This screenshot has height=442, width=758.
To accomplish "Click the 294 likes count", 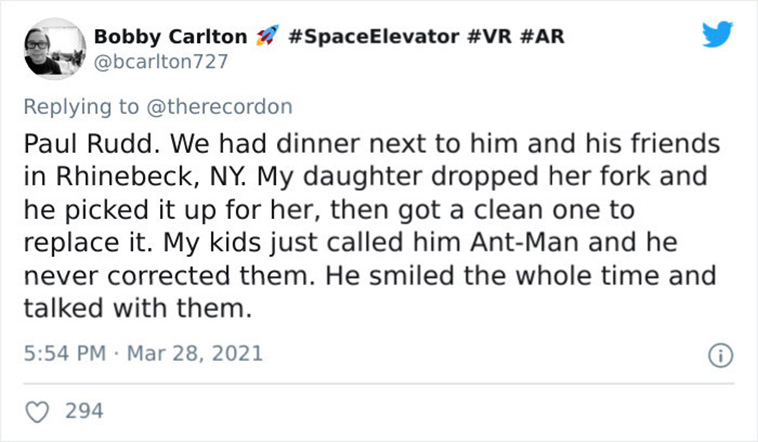I will 84,411.
